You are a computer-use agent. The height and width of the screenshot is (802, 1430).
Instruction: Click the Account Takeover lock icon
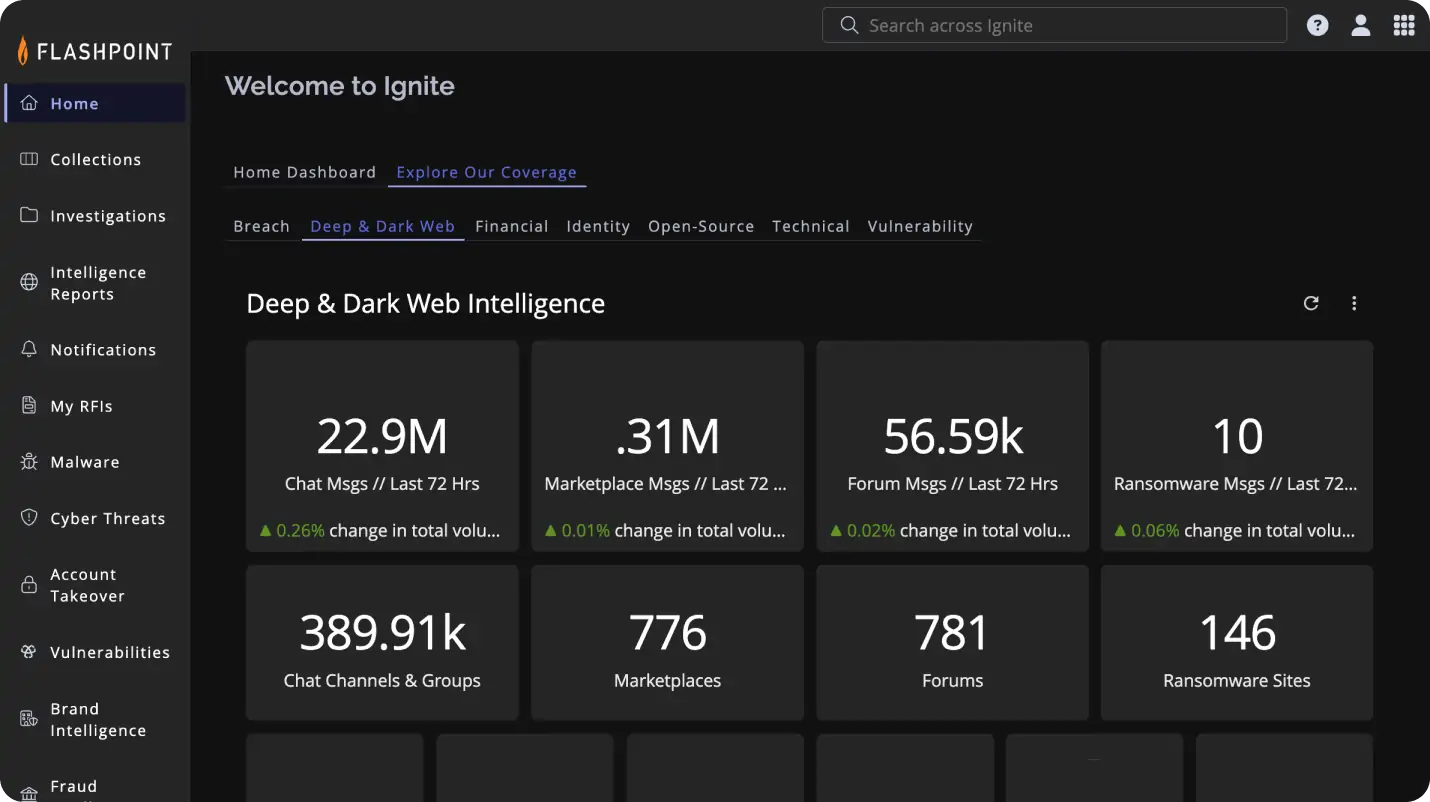[x=29, y=585]
